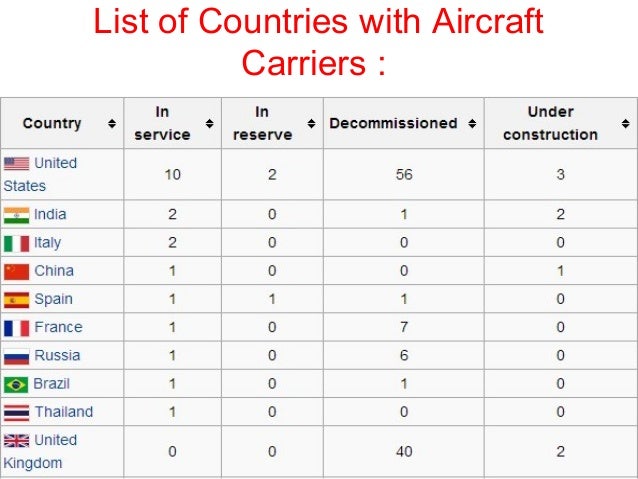Click the Italy flag icon

pos(17,243)
